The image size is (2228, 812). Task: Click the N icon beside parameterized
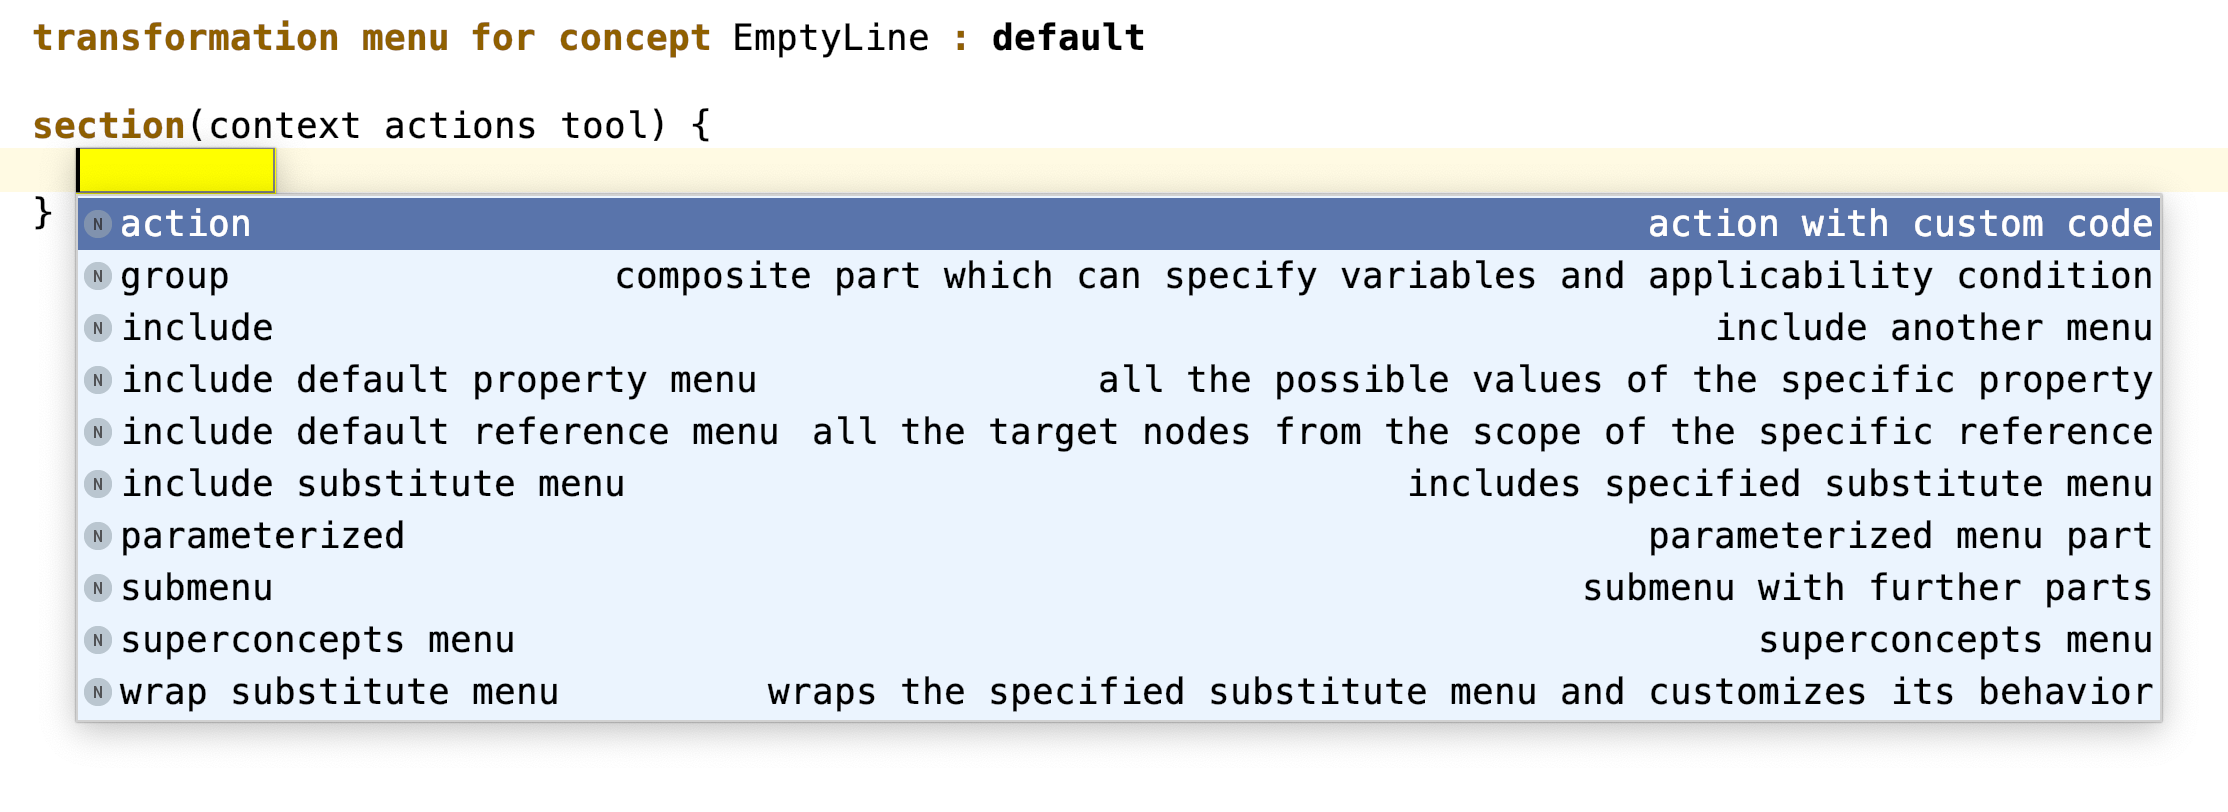pyautogui.click(x=98, y=536)
